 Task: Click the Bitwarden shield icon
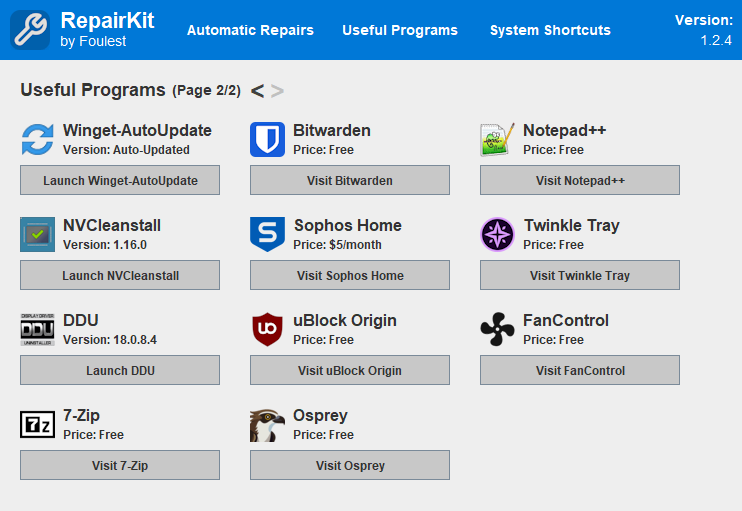pyautogui.click(x=267, y=140)
